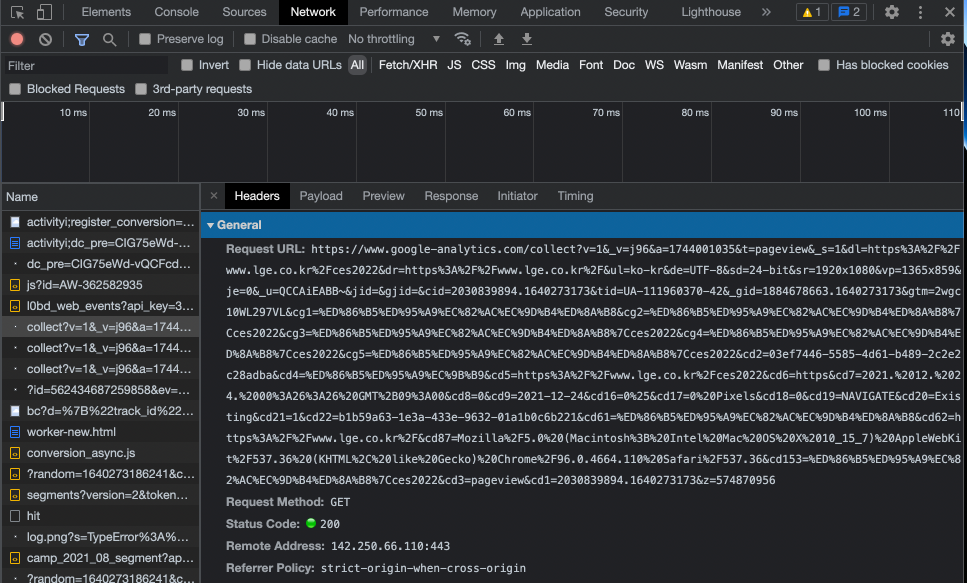Show more DevTools tabs chevron
967x583 pixels.
(x=766, y=12)
